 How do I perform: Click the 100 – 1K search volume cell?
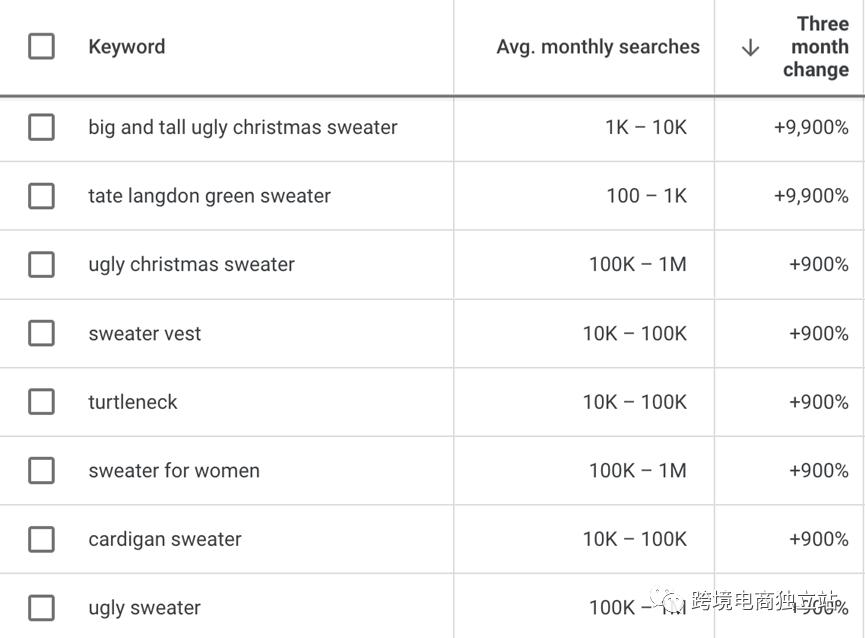click(646, 196)
